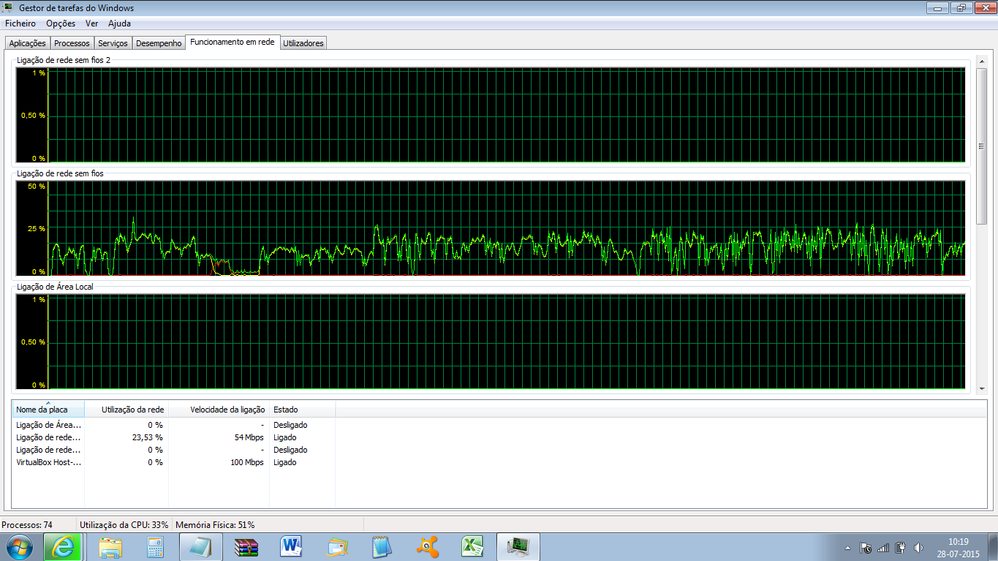Switch to the Desempenho tab
This screenshot has width=998, height=561.
(x=159, y=43)
